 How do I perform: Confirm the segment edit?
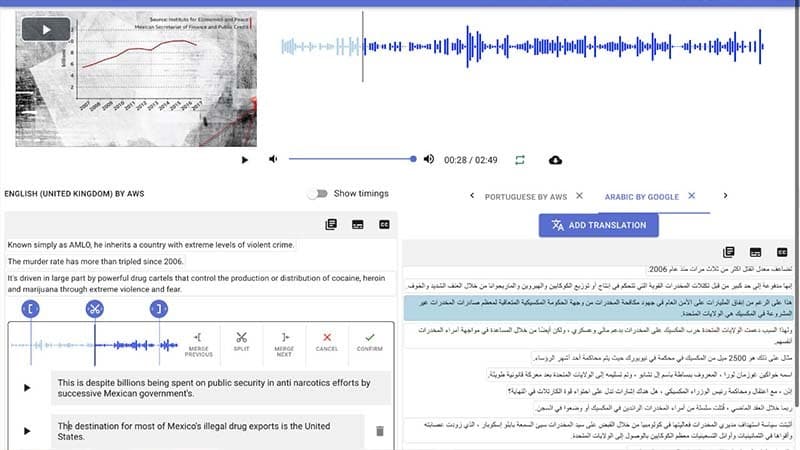click(x=370, y=344)
